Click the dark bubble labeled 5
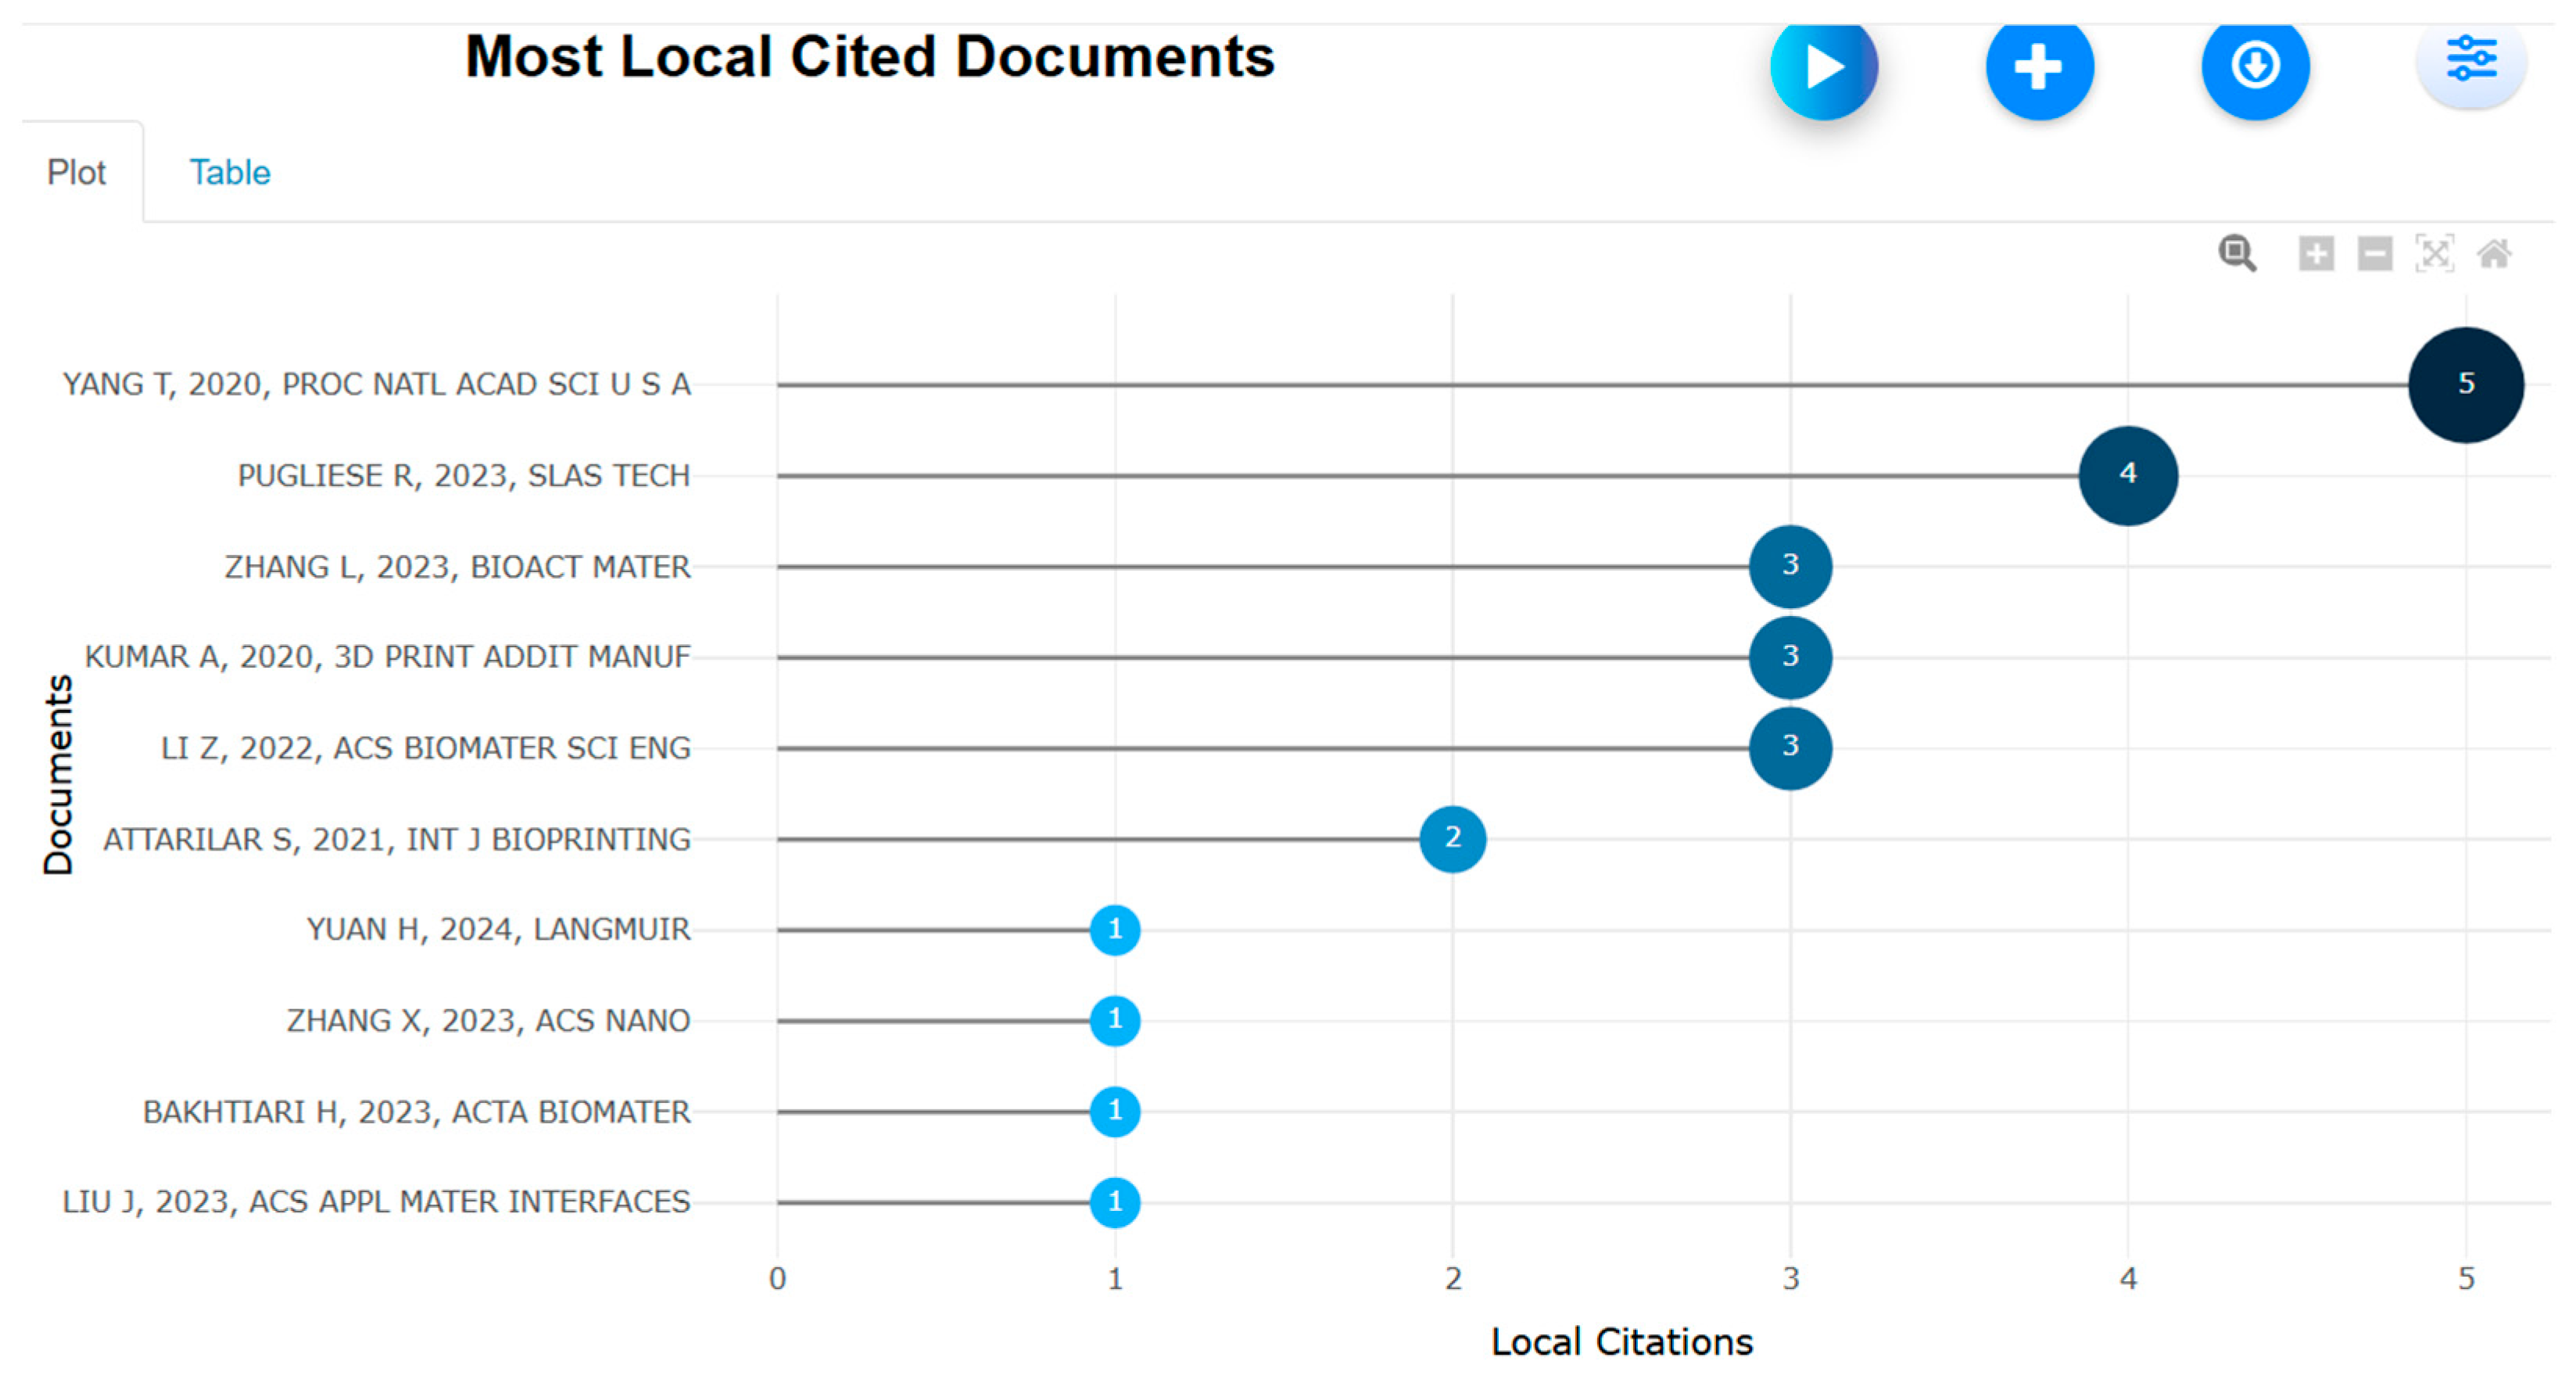 (2465, 384)
